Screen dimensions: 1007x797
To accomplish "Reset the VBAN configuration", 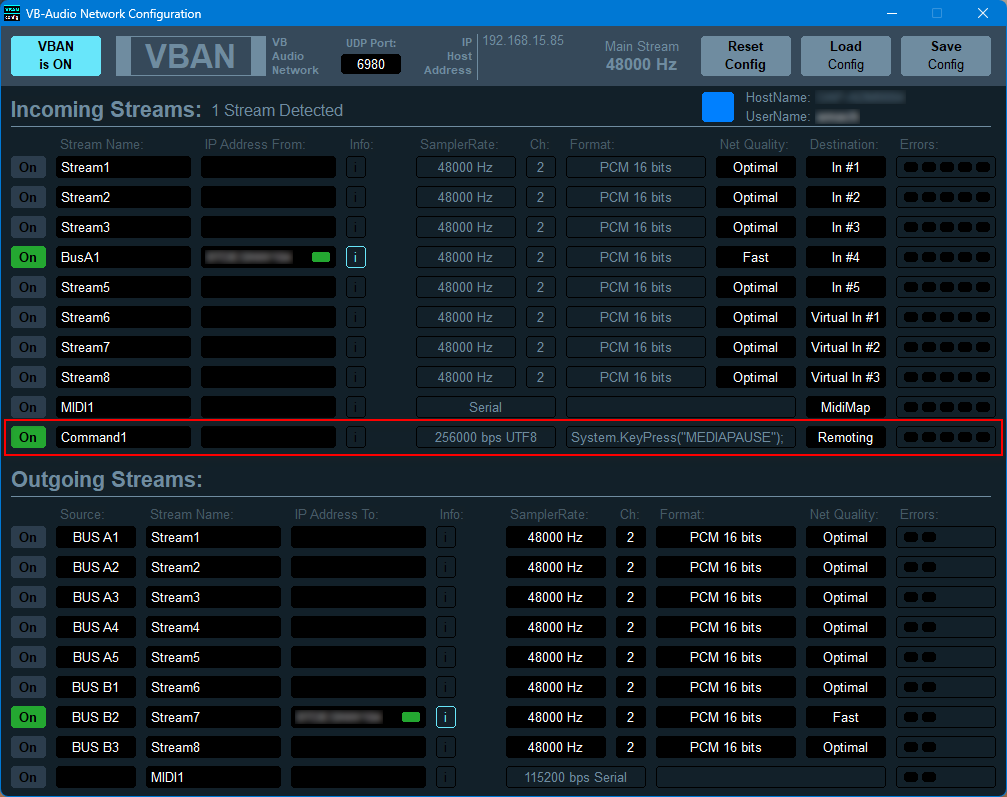I will pyautogui.click(x=746, y=56).
